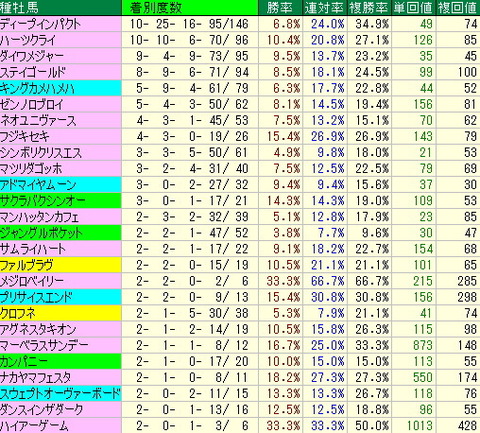The width and height of the screenshot is (480, 433).
Task: Select the サムライハート sire name
Action: 33,249
